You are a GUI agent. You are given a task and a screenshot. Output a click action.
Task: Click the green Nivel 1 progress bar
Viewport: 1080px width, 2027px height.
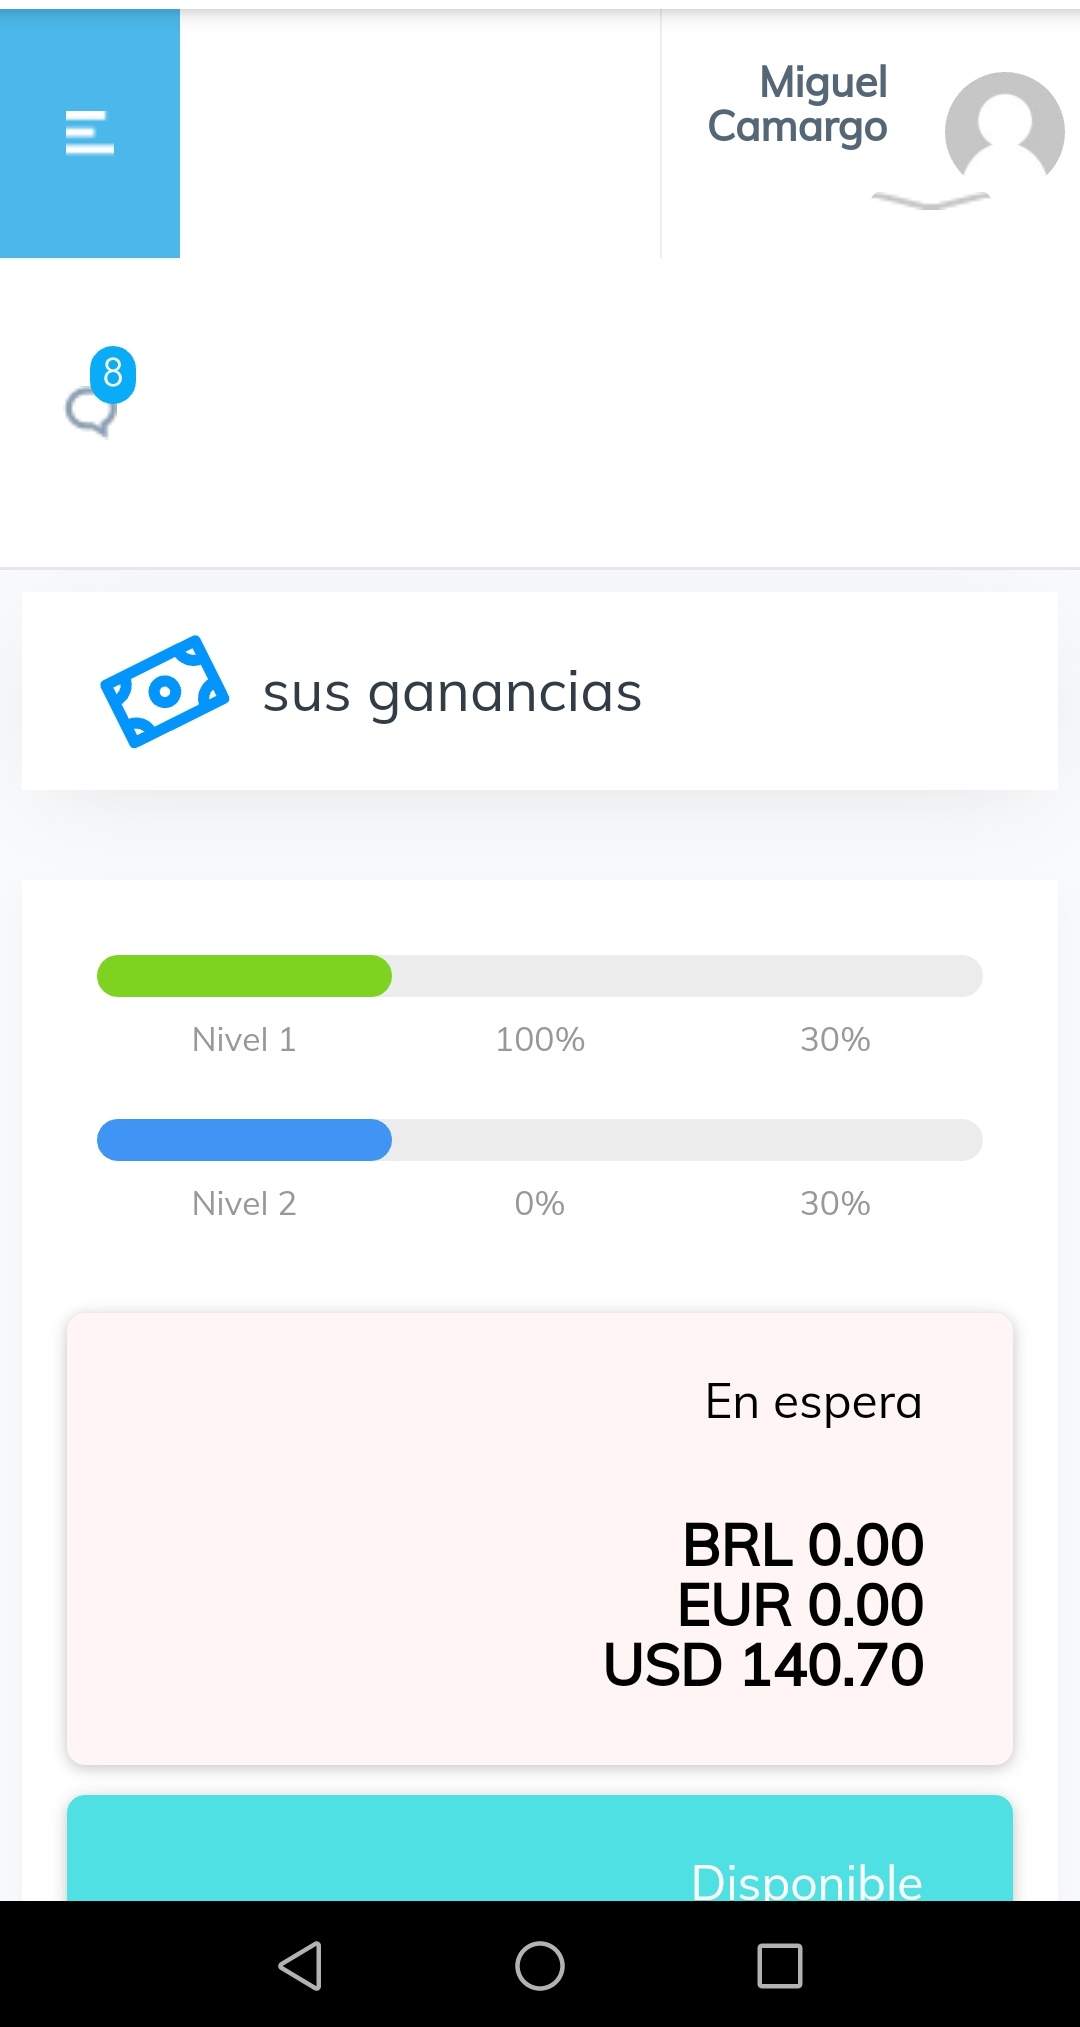click(x=244, y=976)
